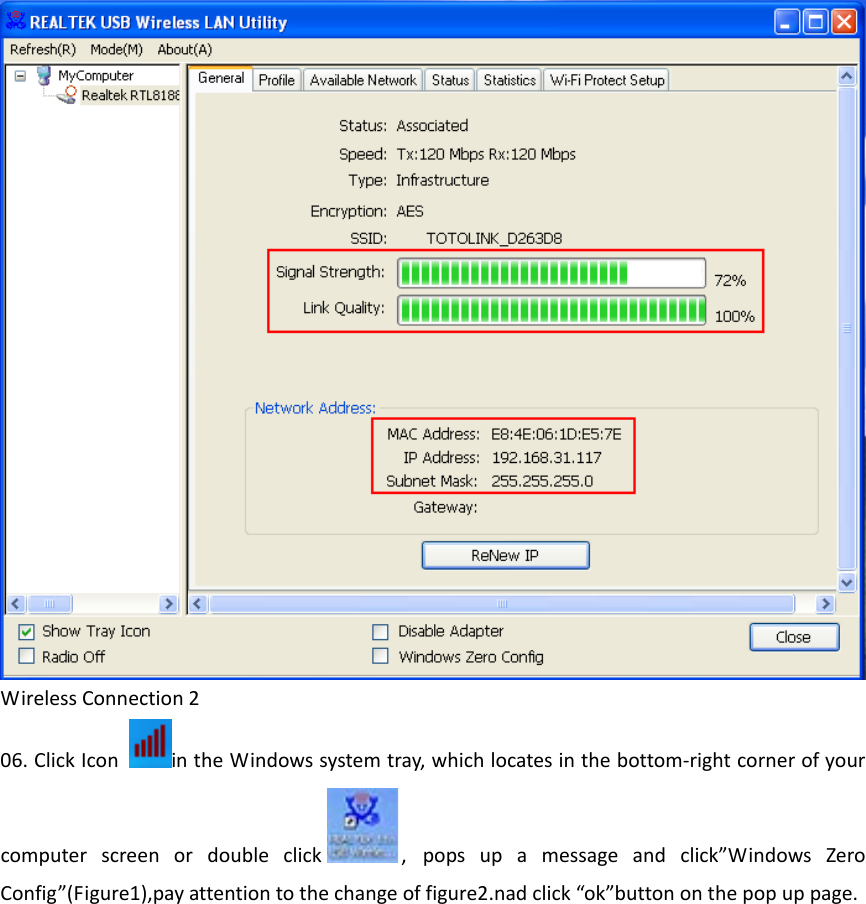Click the Signal Strength progress bar
This screenshot has width=866, height=904.
click(551, 273)
